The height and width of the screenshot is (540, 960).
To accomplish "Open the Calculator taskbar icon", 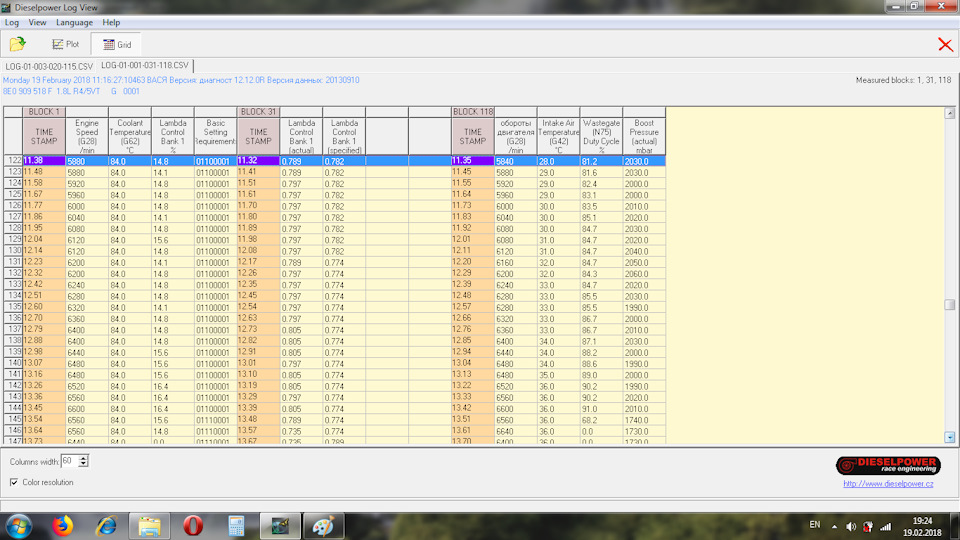I will pyautogui.click(x=236, y=526).
